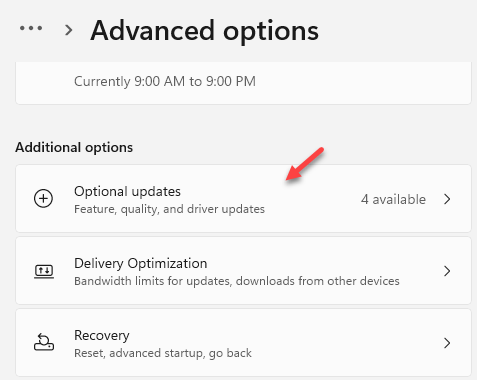Viewport: 477px width, 380px height.
Task: Click the '4 available' status text
Action: 393,199
